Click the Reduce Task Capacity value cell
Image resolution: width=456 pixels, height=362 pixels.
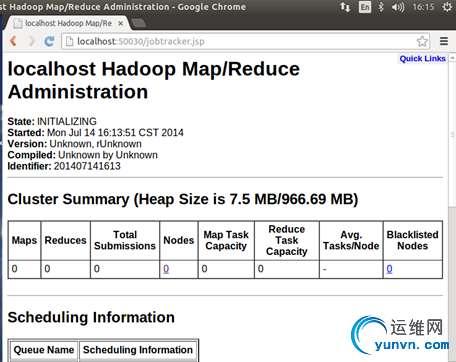pos(287,269)
